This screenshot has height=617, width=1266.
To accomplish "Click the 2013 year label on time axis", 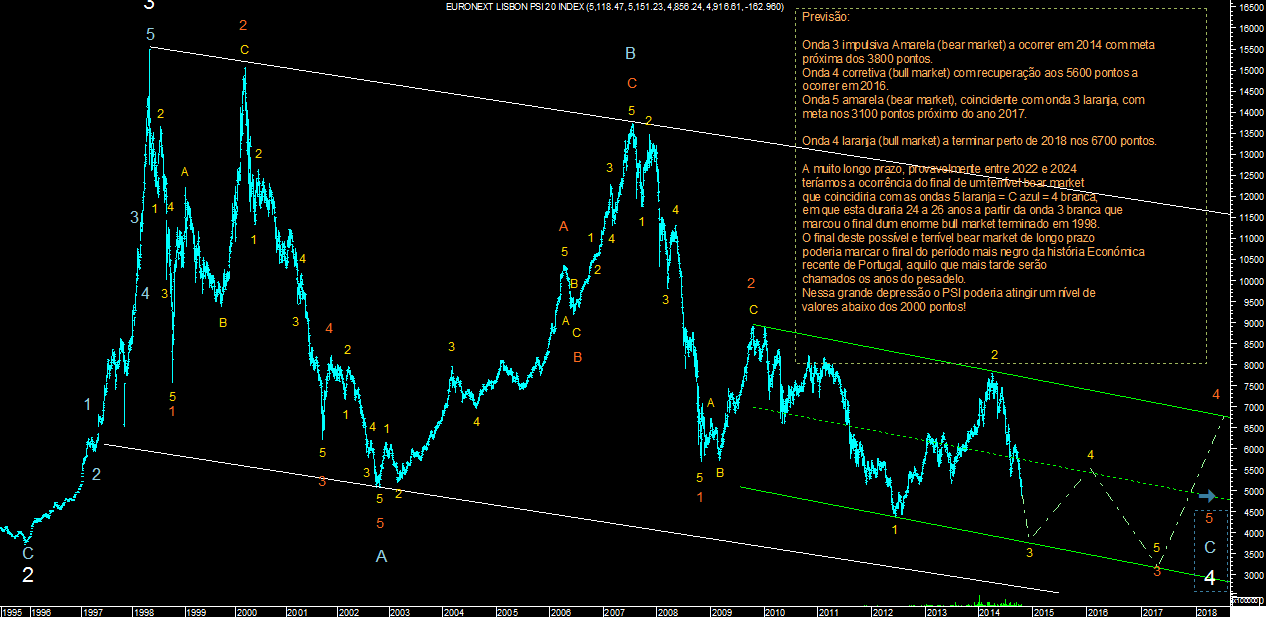I will [x=936, y=610].
